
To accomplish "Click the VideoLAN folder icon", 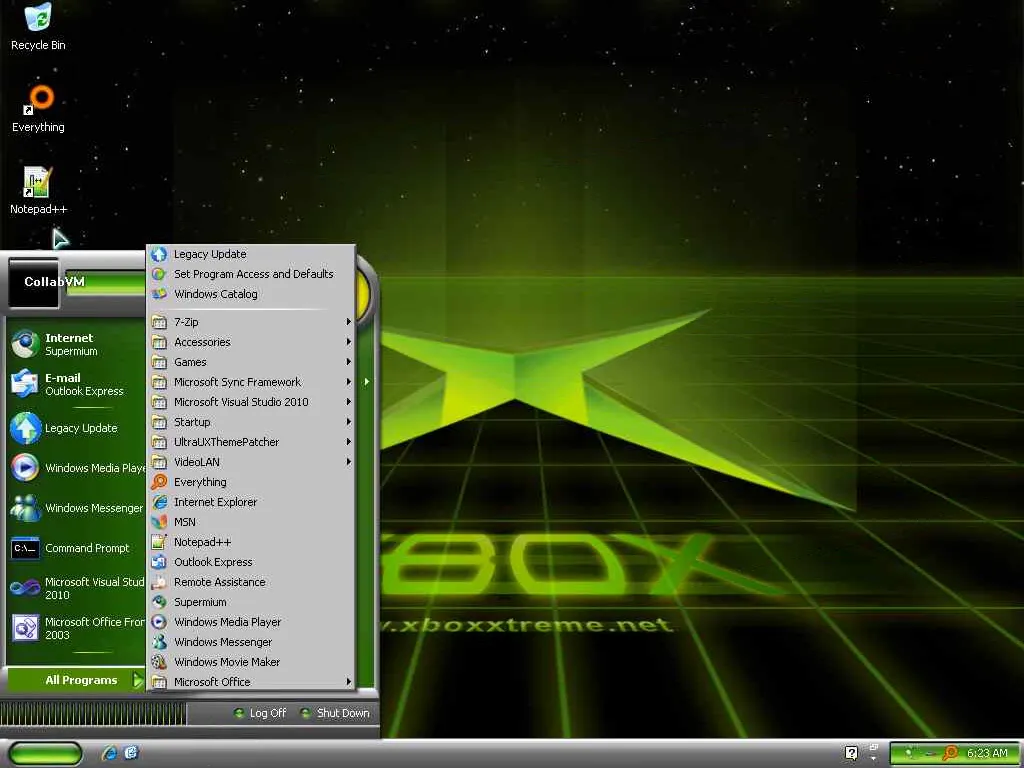I will [x=159, y=462].
